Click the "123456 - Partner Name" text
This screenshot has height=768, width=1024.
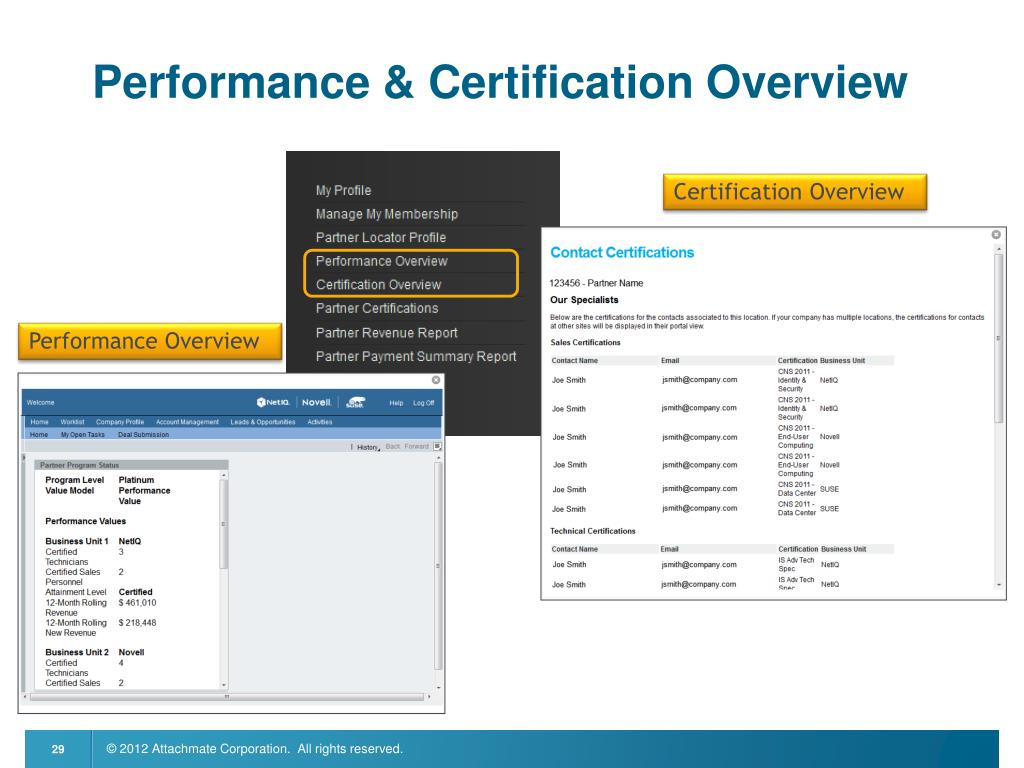coord(596,283)
